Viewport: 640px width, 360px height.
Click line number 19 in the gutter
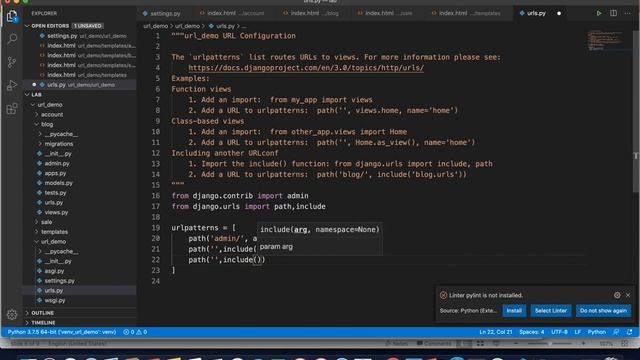156,228
